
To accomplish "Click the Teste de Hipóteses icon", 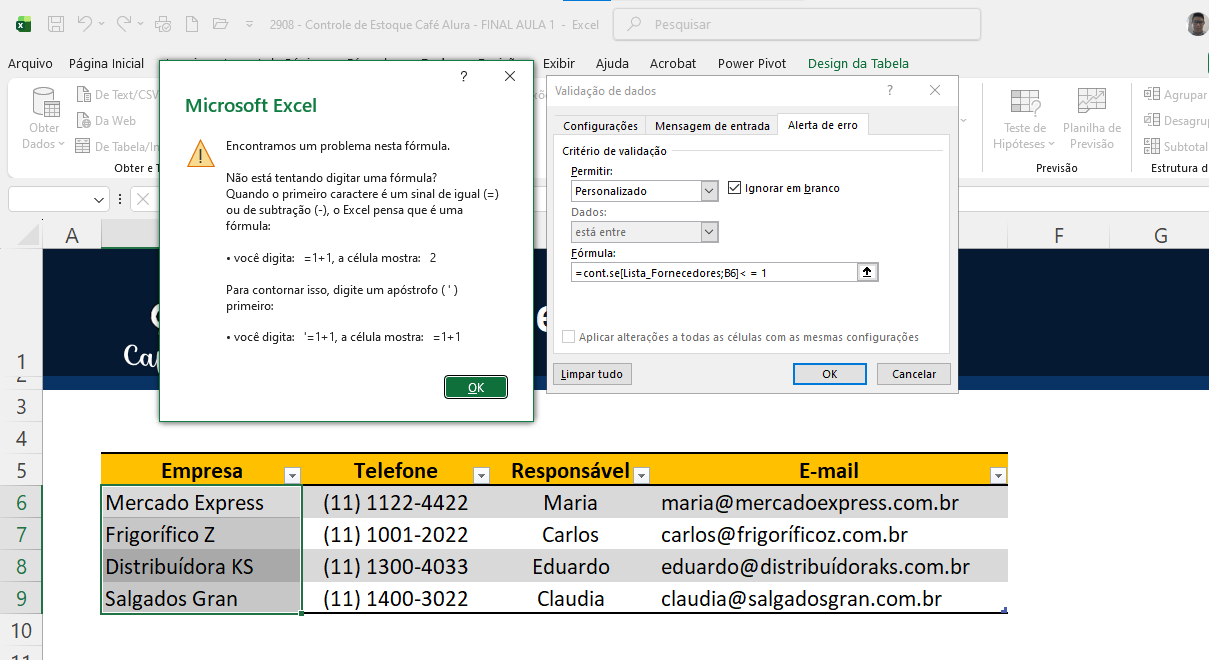I will tap(1024, 102).
